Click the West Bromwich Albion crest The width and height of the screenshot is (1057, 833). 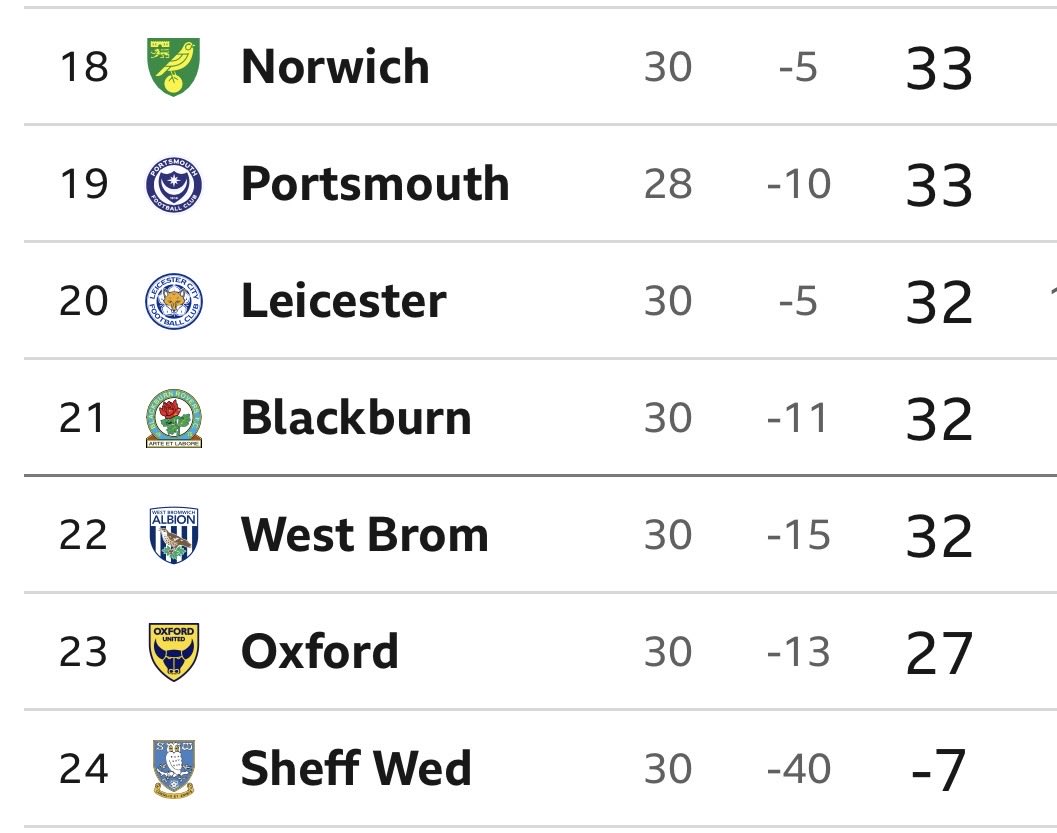pyautogui.click(x=173, y=535)
